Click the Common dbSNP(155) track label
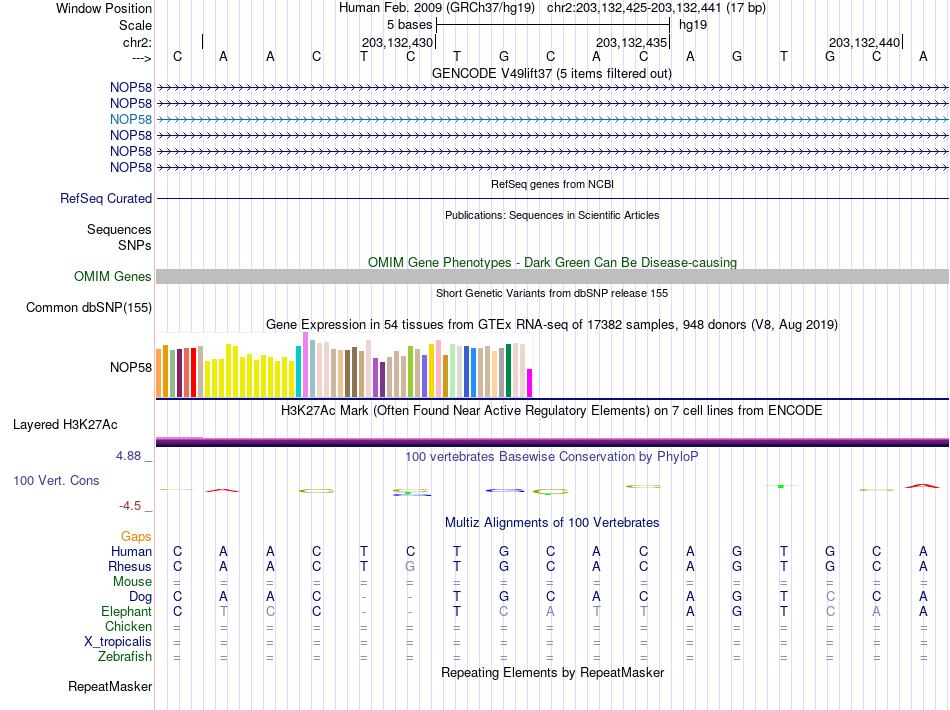Screen dimensions: 950x710 (89, 307)
